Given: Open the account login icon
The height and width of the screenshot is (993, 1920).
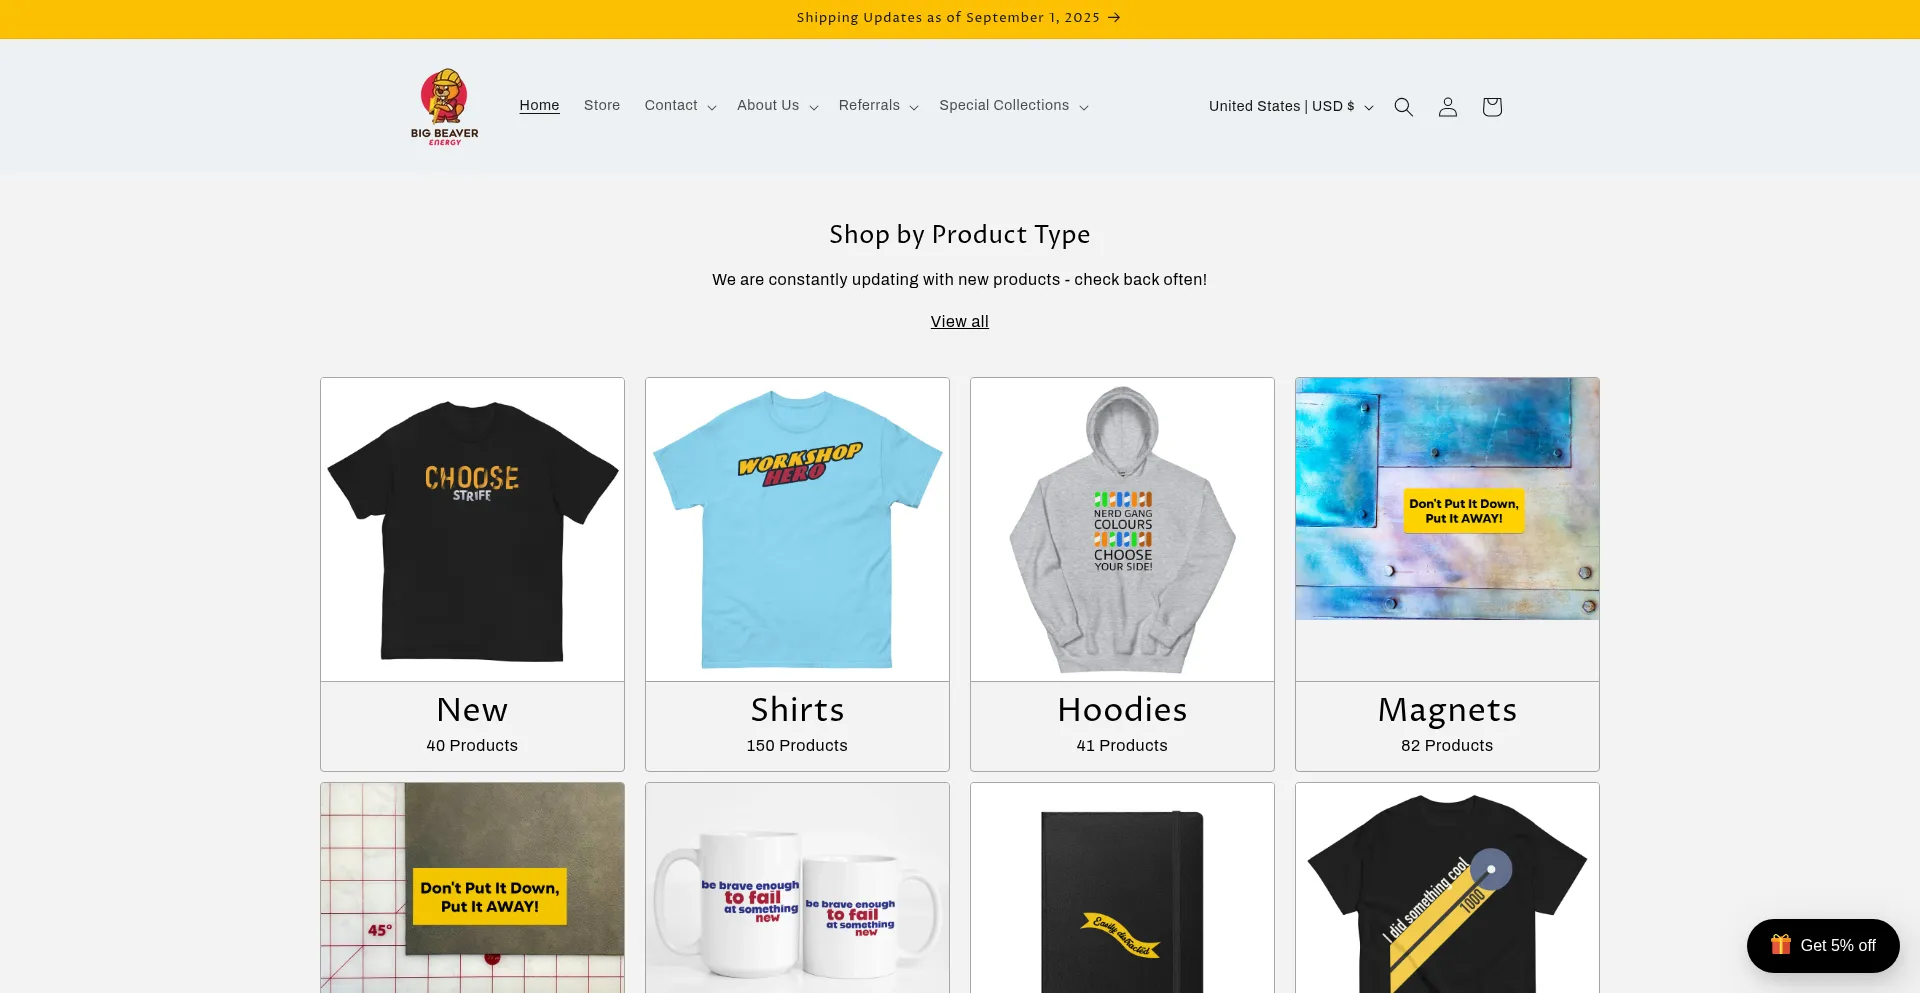Looking at the screenshot, I should click(1447, 107).
